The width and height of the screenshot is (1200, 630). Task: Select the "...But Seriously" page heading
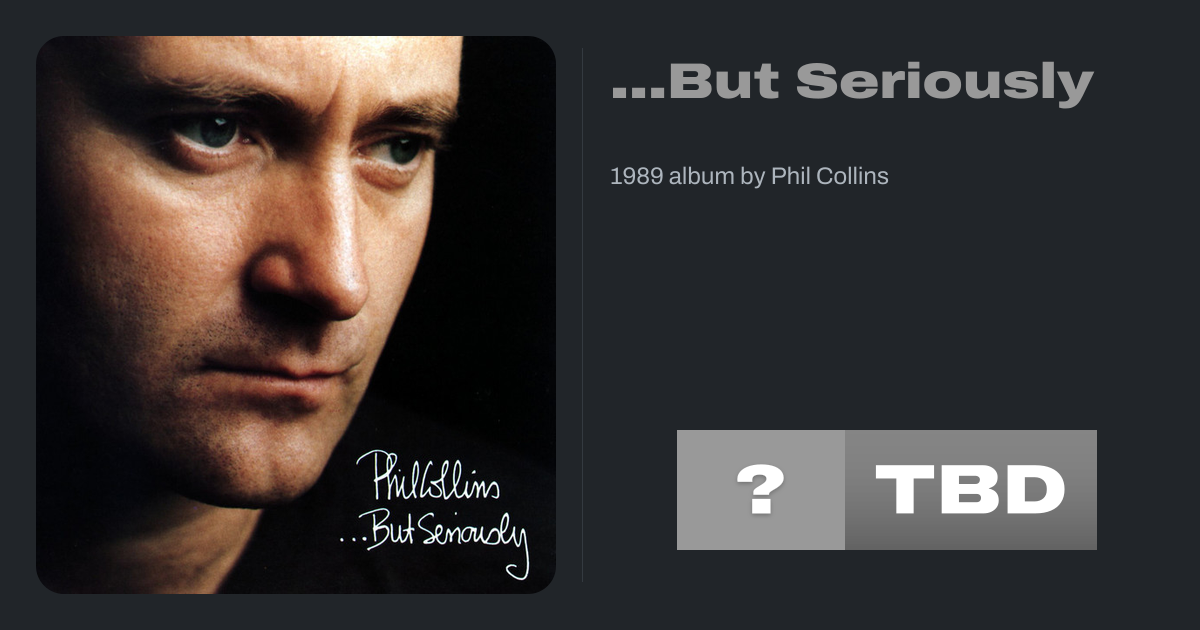tap(852, 82)
